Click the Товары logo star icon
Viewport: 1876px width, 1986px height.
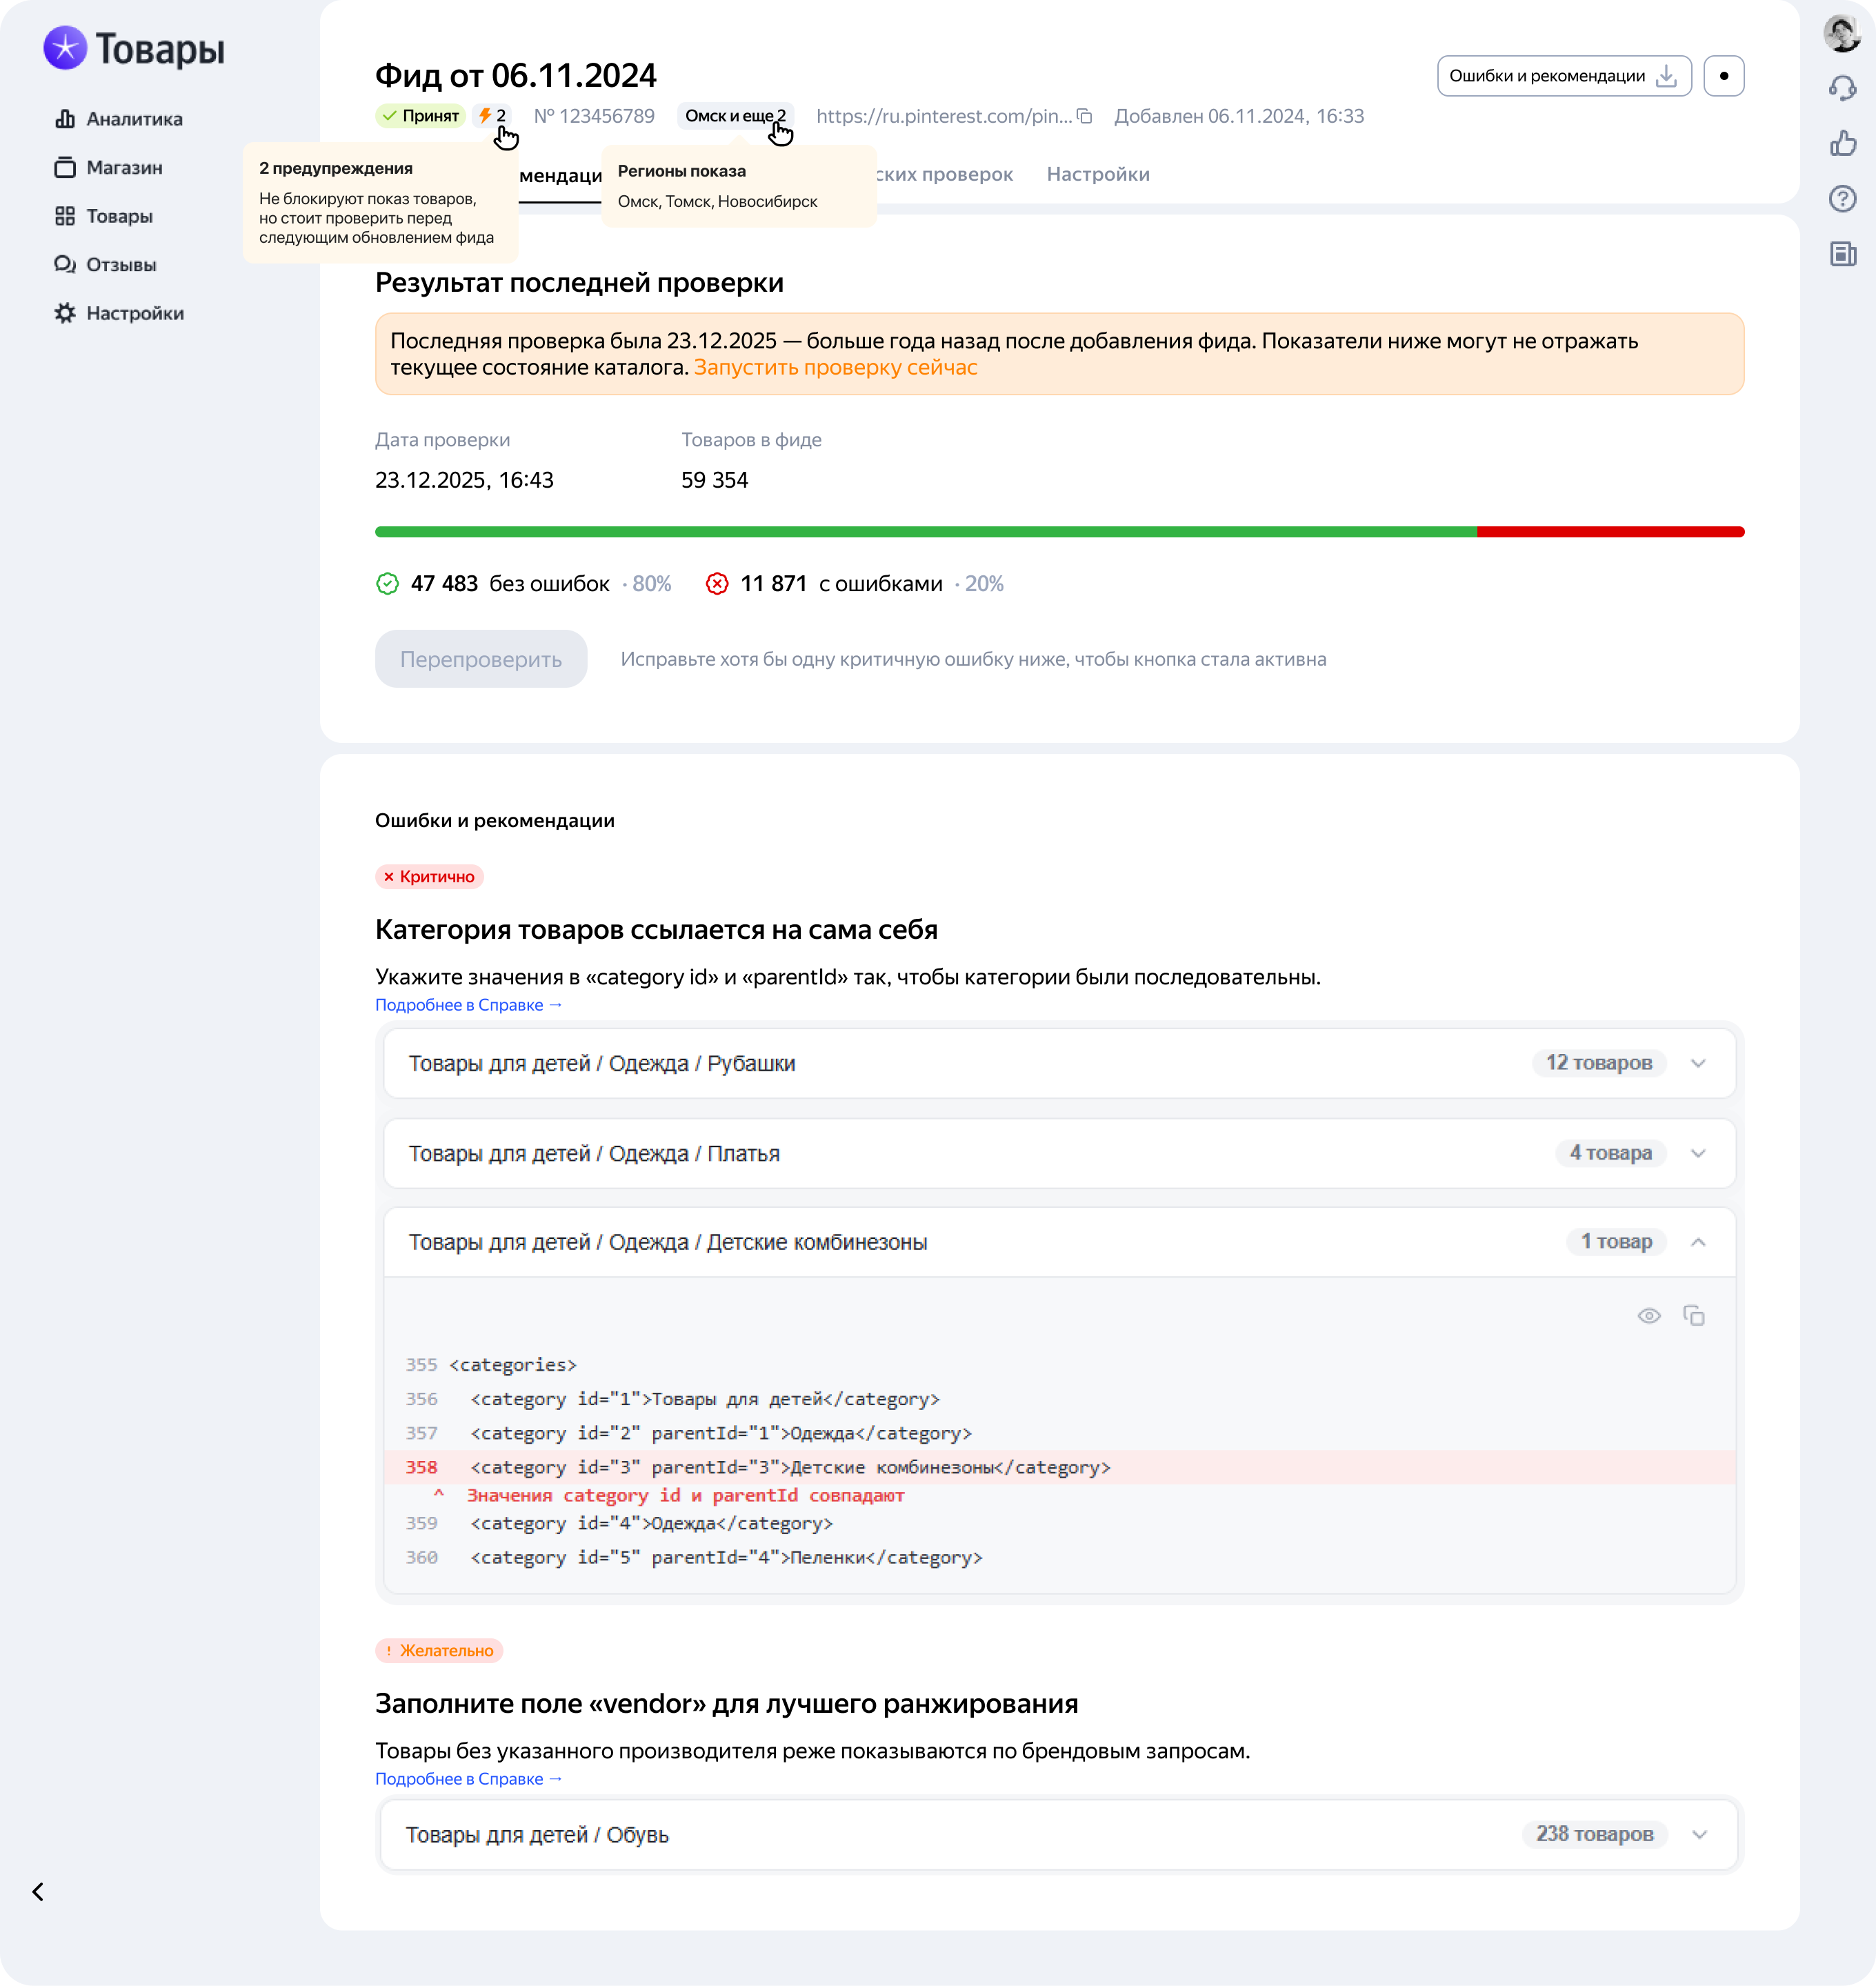(65, 48)
